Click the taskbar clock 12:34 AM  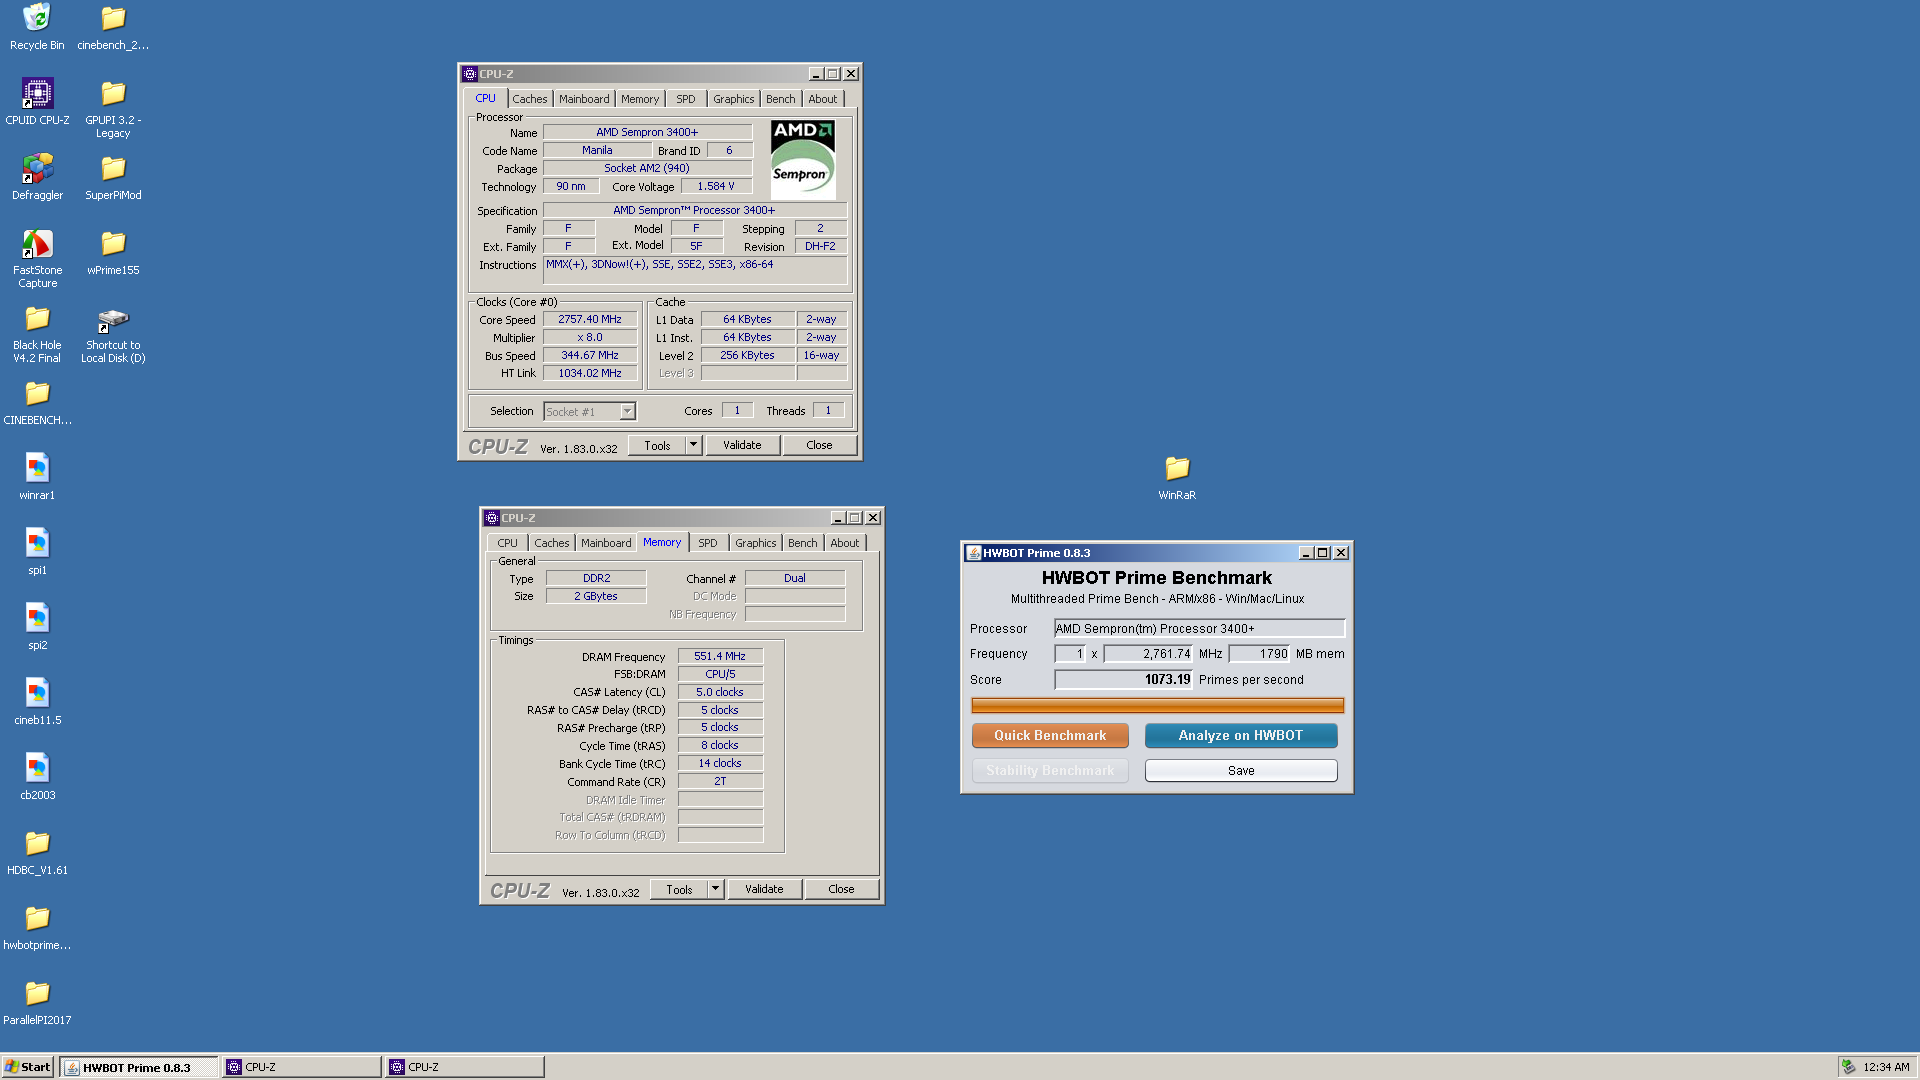tap(1886, 1067)
